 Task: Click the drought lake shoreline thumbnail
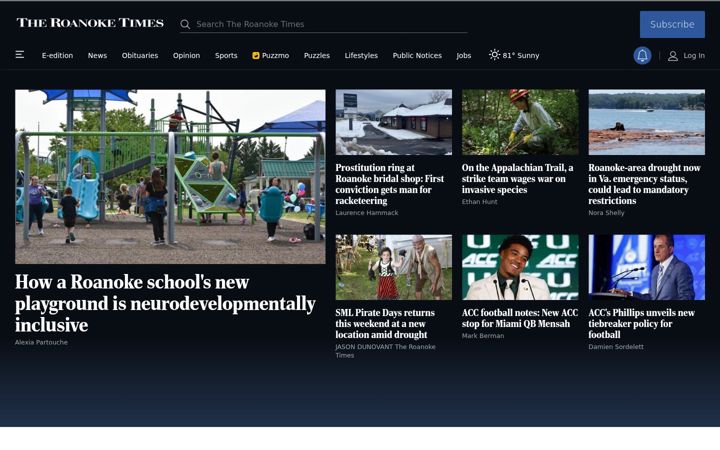pyautogui.click(x=647, y=122)
